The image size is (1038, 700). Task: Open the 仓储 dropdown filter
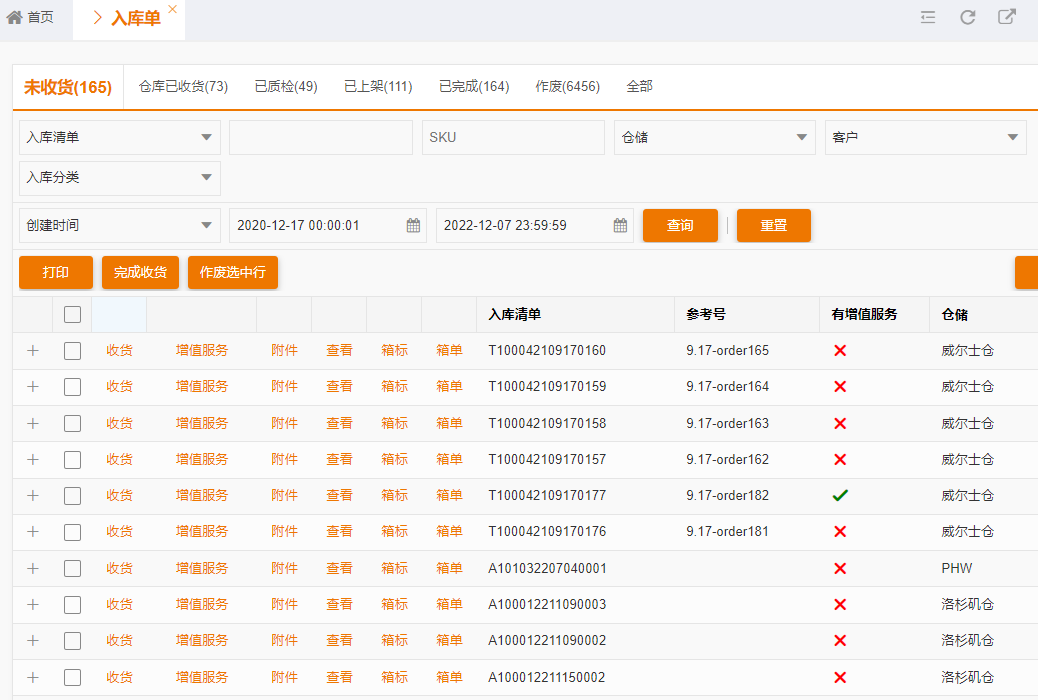pyautogui.click(x=714, y=137)
